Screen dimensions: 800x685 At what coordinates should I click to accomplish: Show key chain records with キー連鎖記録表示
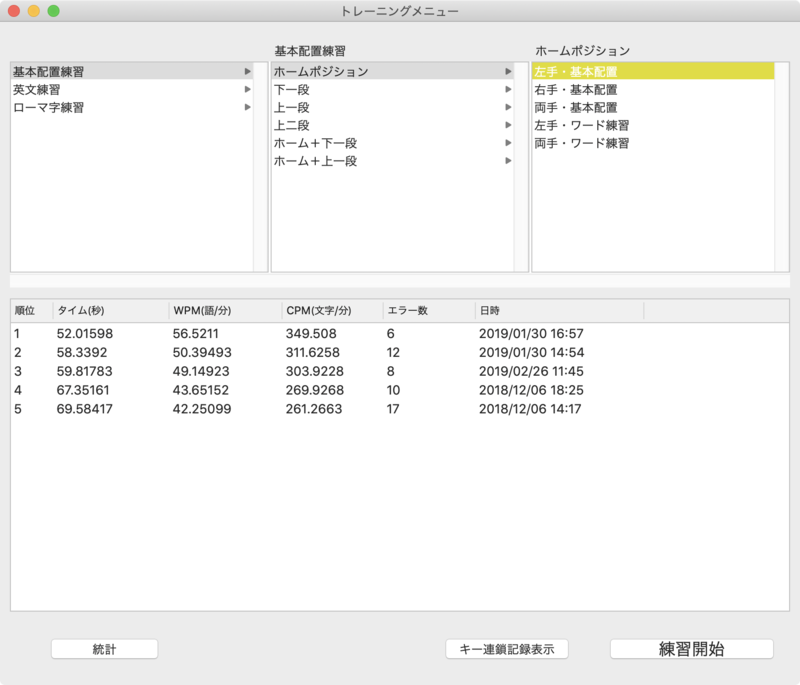(507, 649)
